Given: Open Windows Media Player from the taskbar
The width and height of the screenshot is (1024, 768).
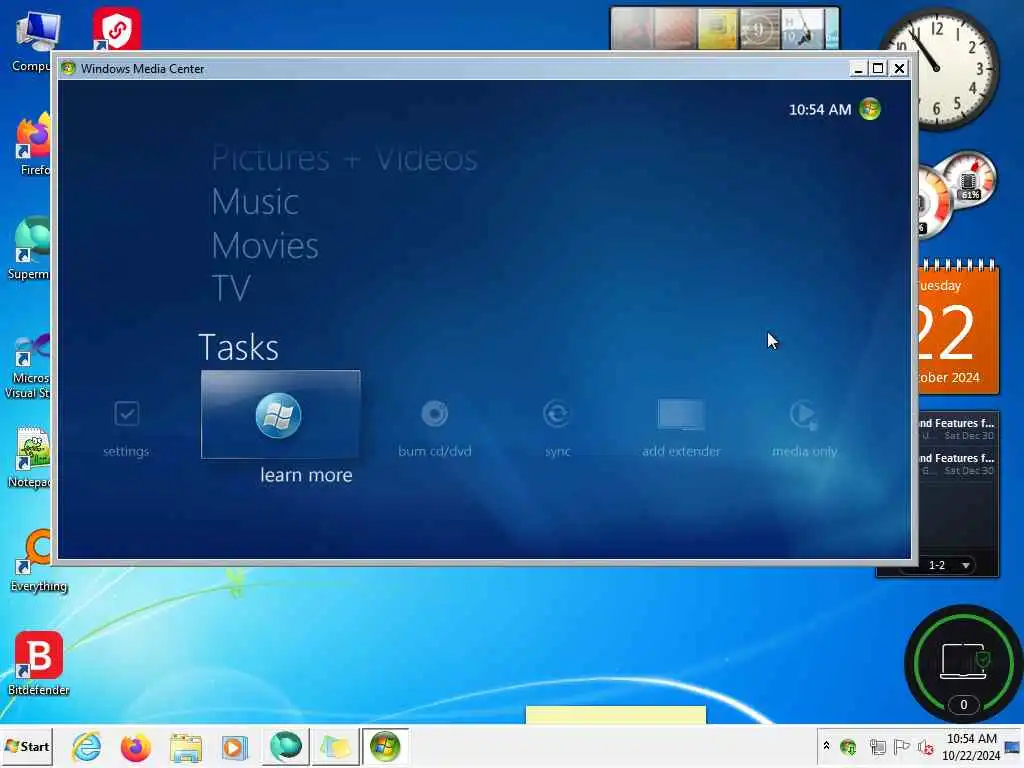Looking at the screenshot, I should point(234,747).
